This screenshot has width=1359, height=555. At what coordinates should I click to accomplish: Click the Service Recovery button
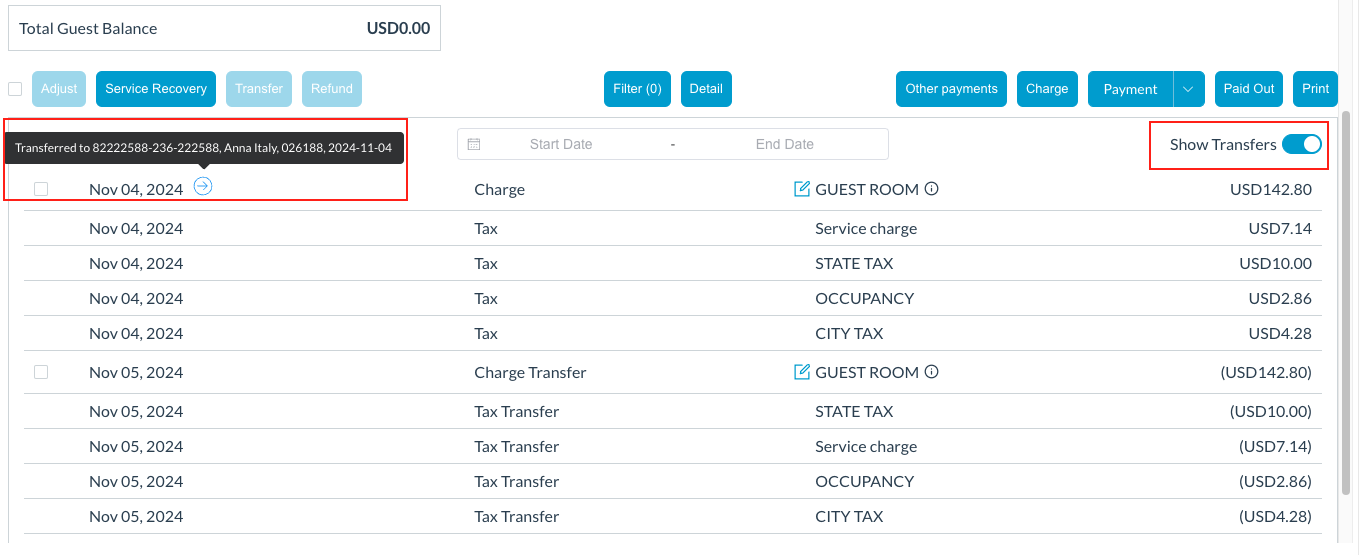click(155, 89)
